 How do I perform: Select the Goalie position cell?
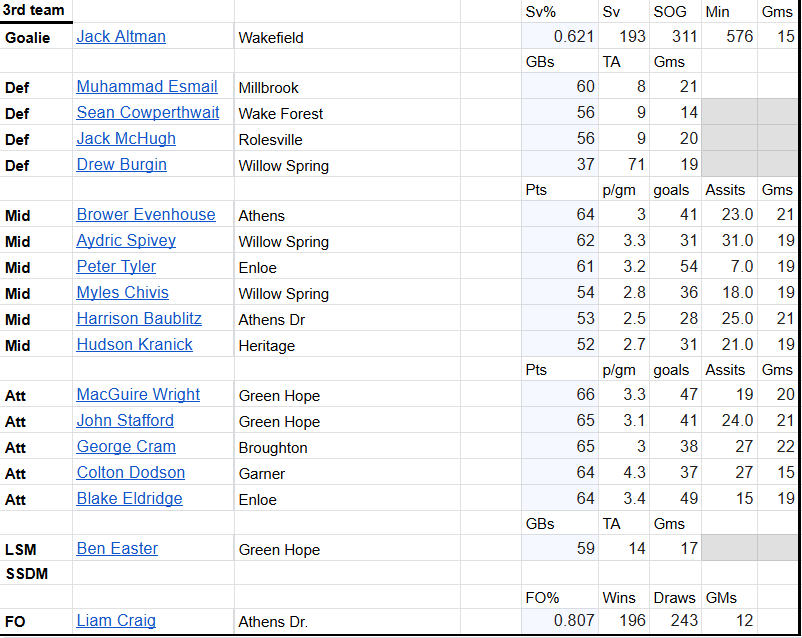tap(36, 36)
